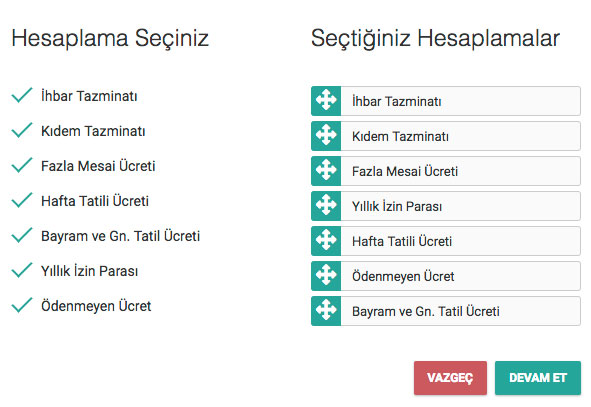Uncheck the Bayram ve Gn. Tatil Ücreti checkmark
Image resolution: width=591 pixels, height=407 pixels.
(x=22, y=236)
